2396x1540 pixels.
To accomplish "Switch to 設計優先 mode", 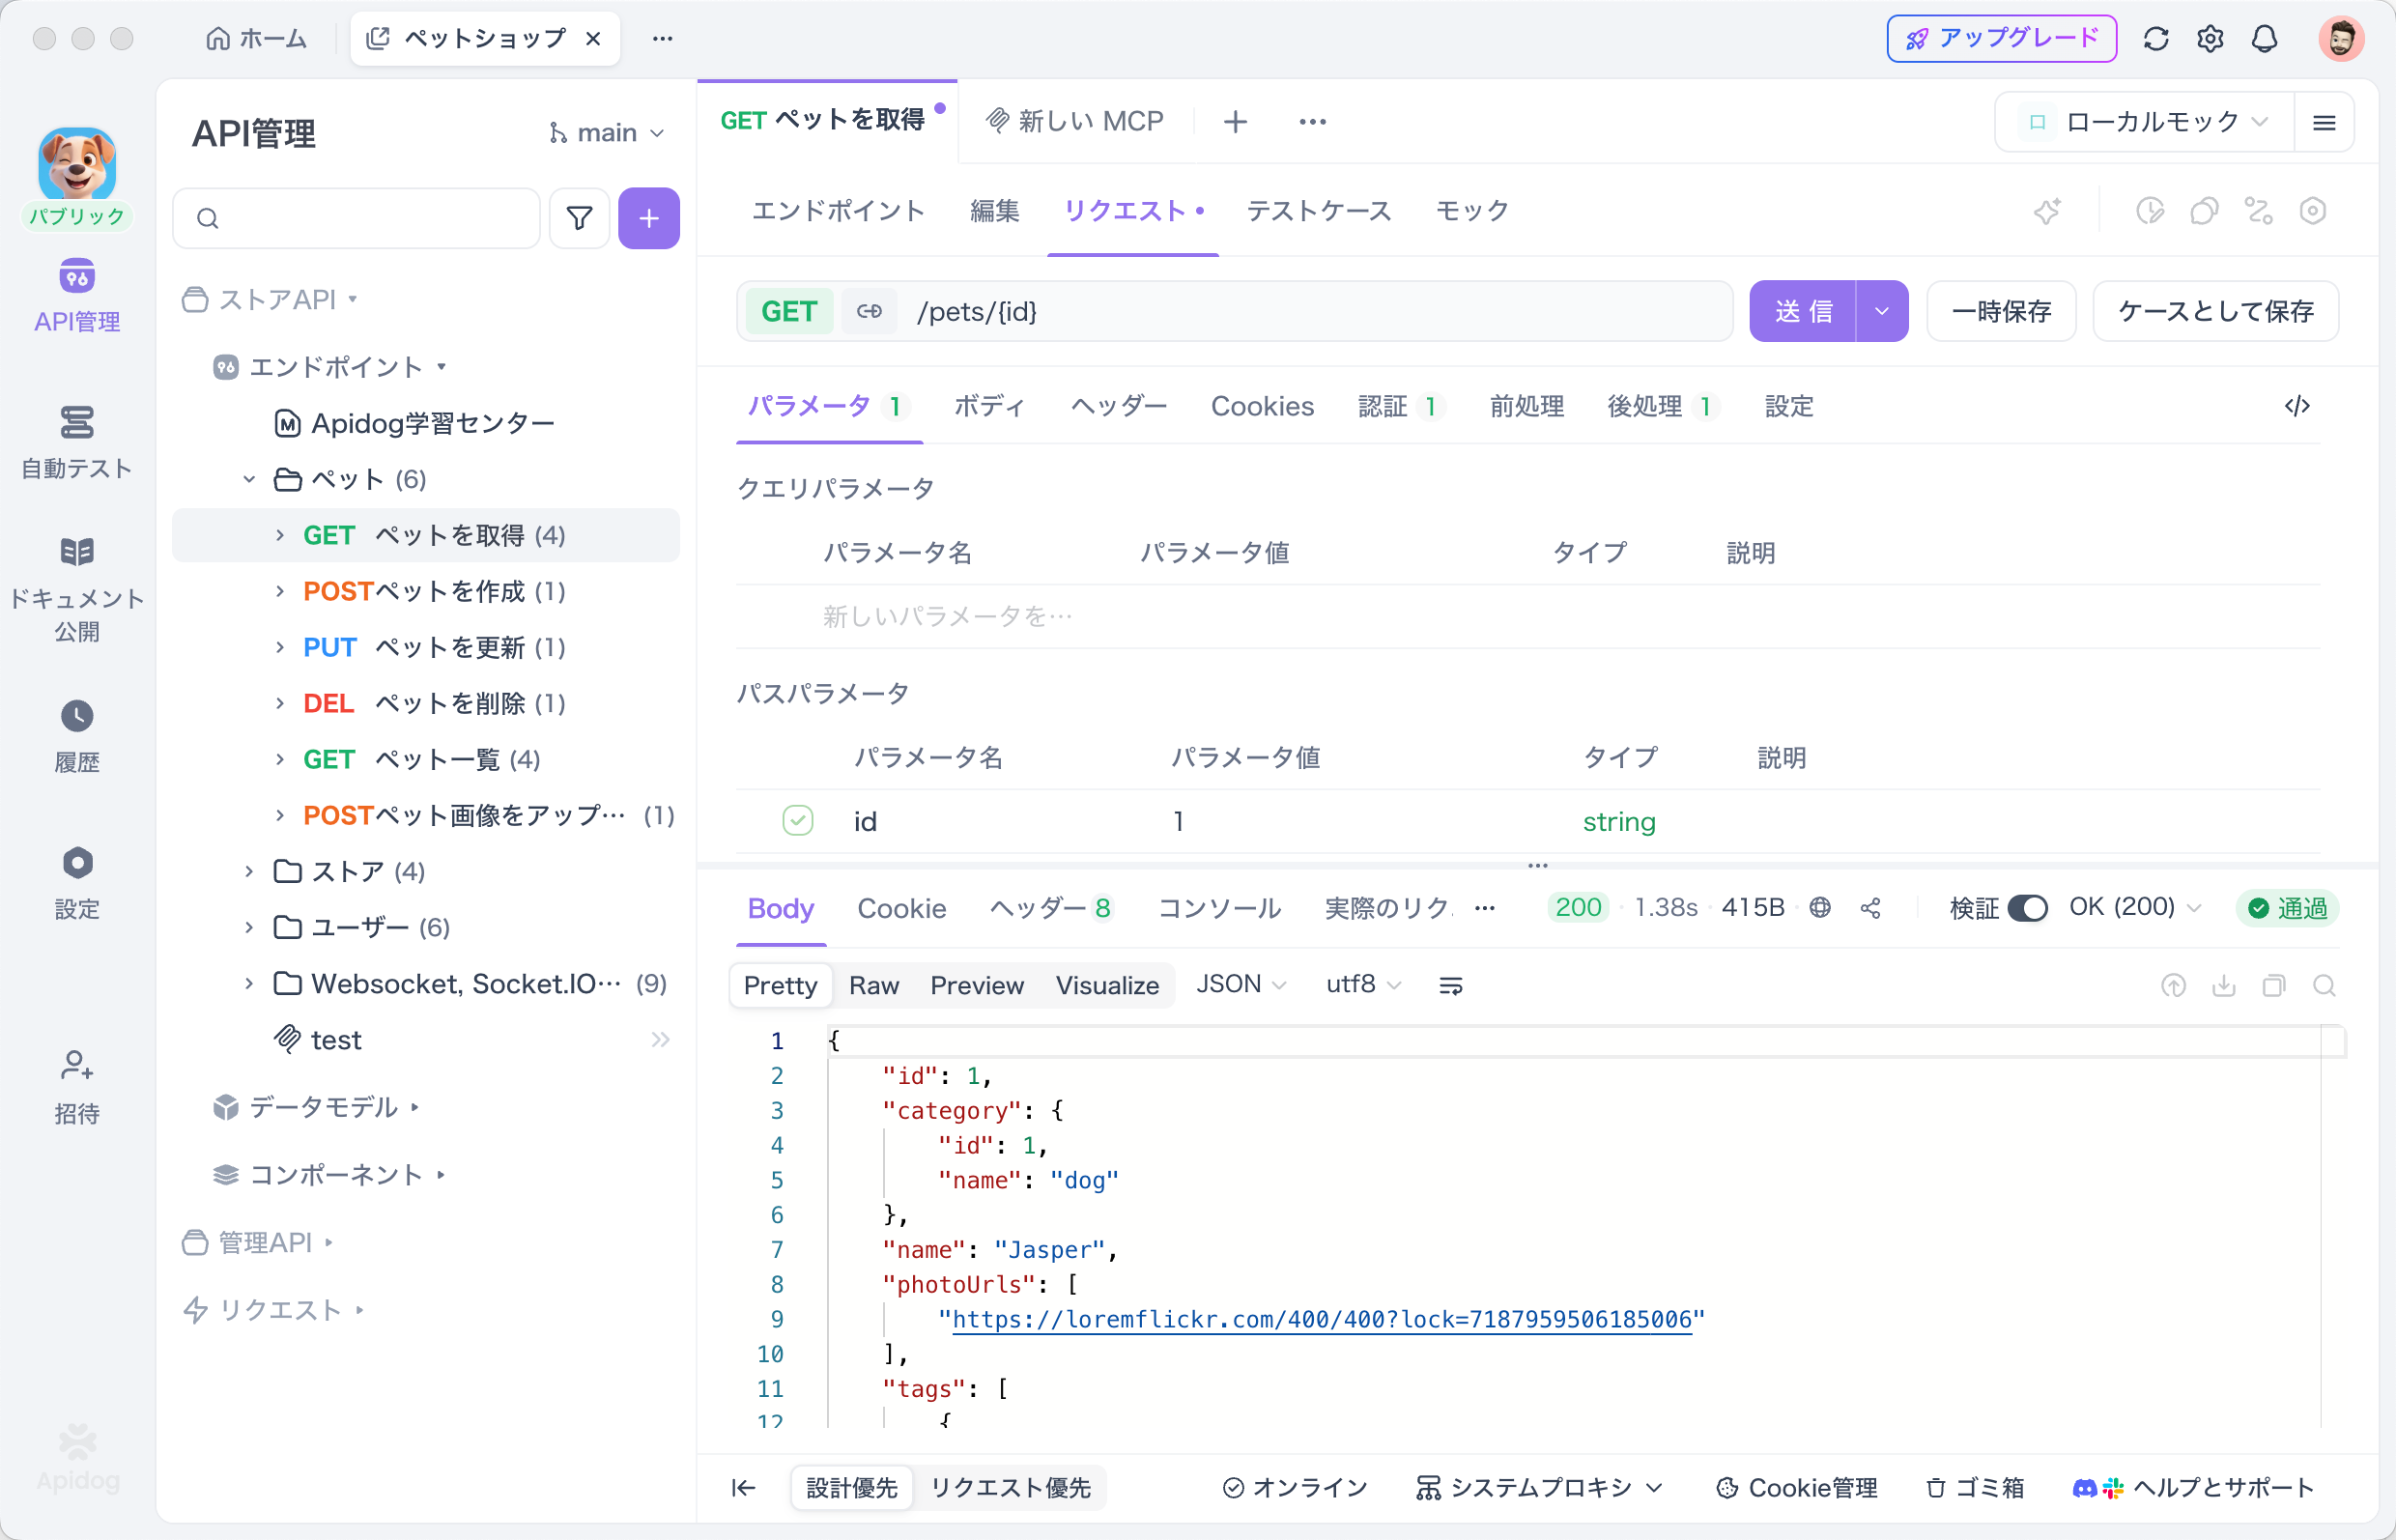I will point(851,1488).
